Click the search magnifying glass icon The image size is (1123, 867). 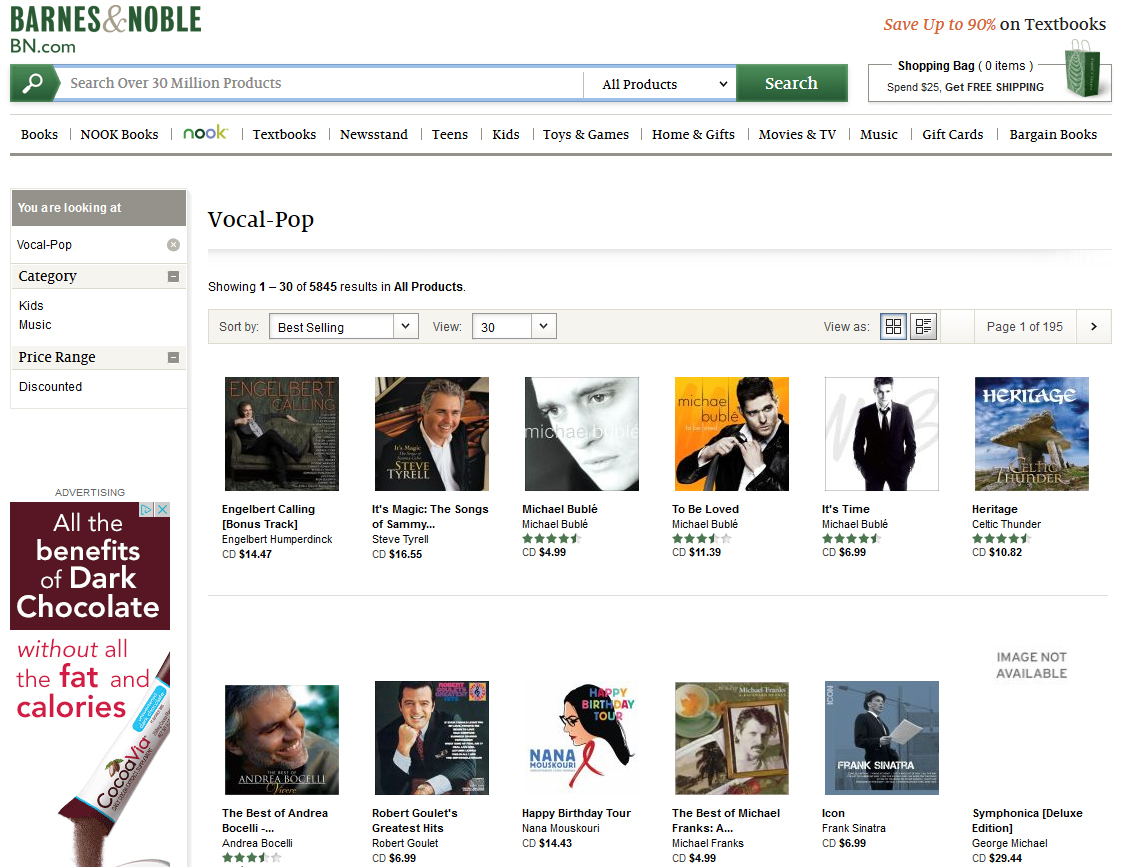coord(33,83)
